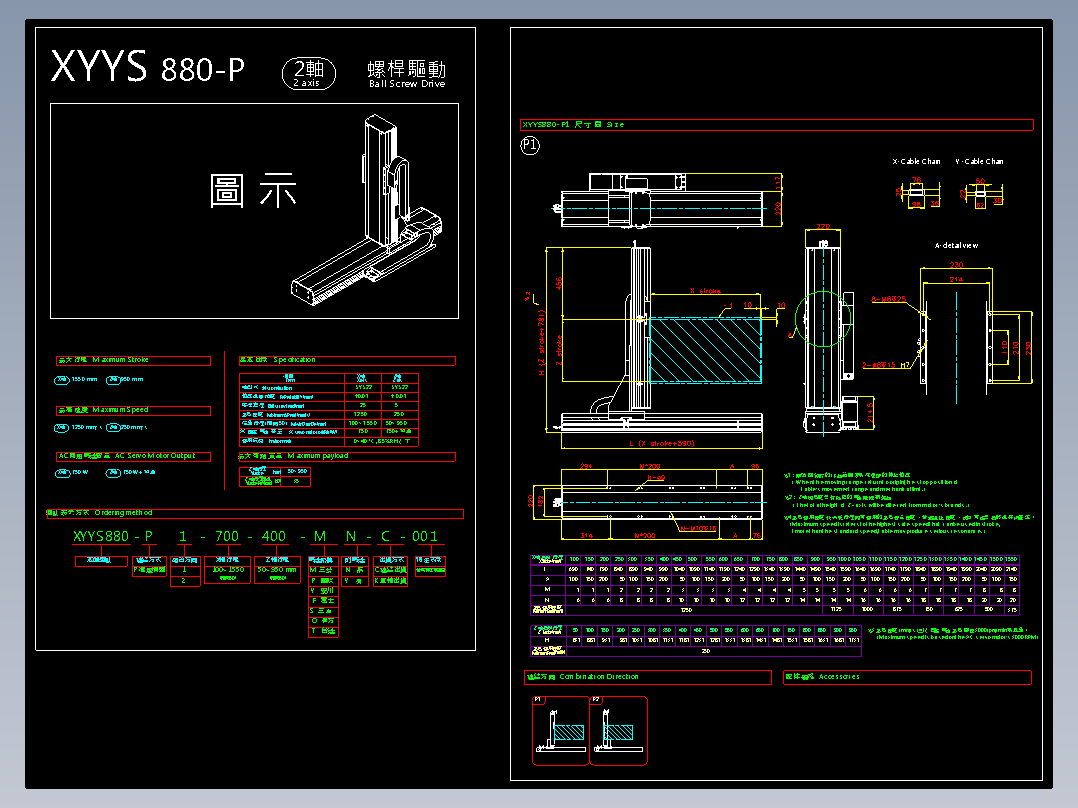Click the 'C' letter in order code

[x=385, y=536]
